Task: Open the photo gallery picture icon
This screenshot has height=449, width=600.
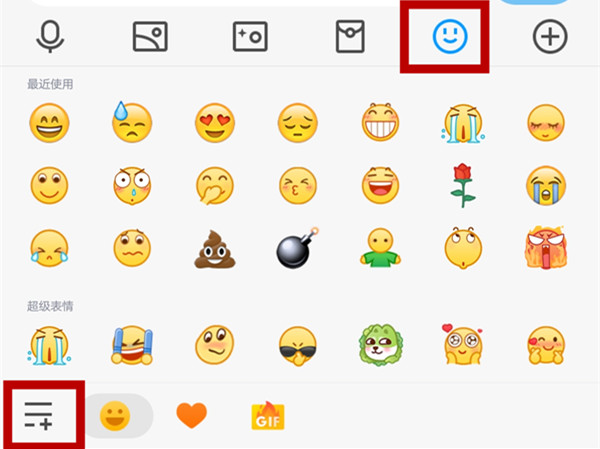Action: [x=150, y=36]
